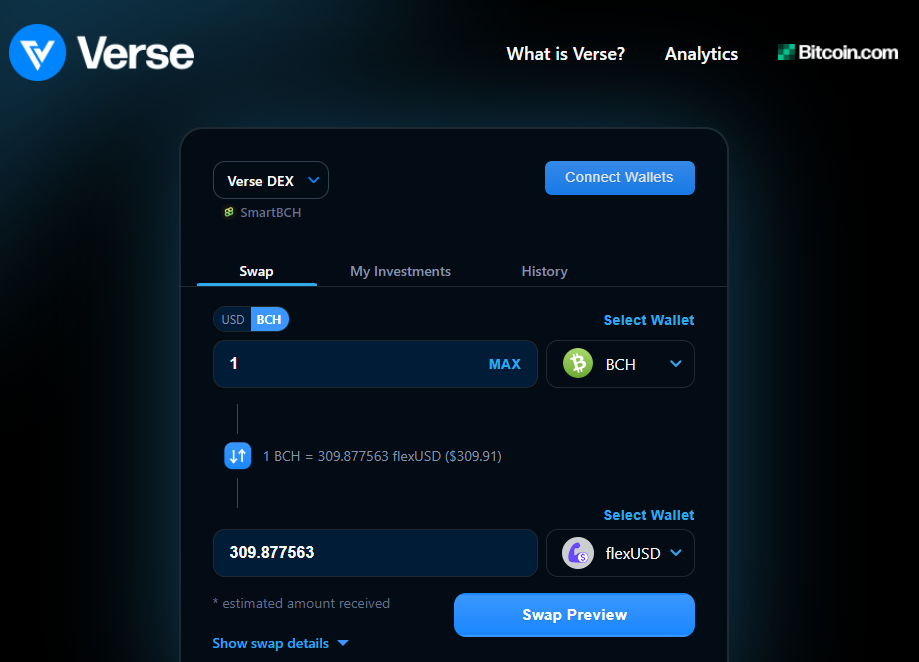The height and width of the screenshot is (662, 919).
Task: Toggle amount denomination to USD
Action: 233,319
